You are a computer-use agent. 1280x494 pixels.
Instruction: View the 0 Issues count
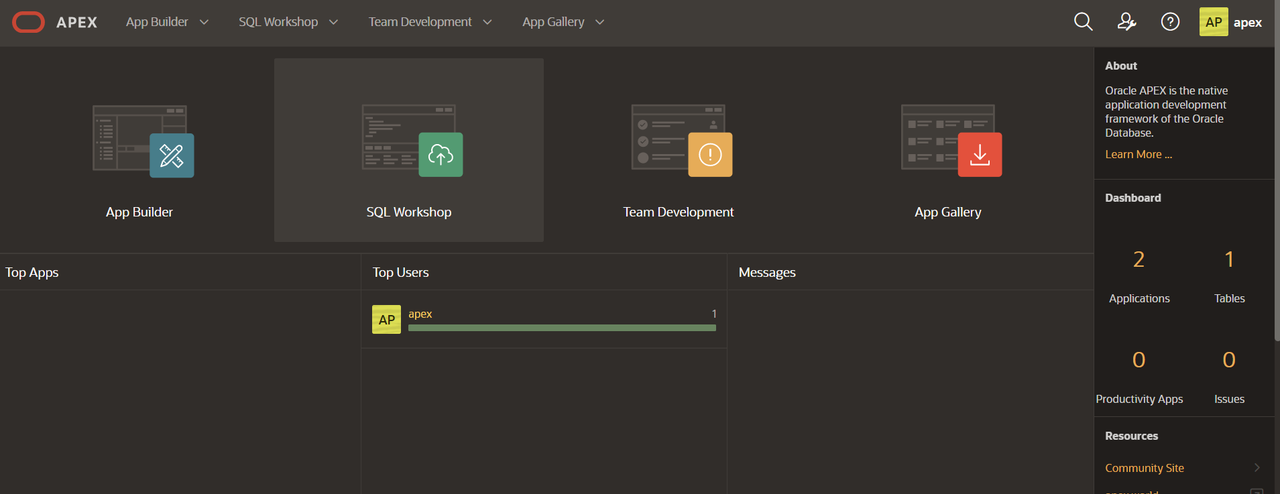click(x=1229, y=360)
